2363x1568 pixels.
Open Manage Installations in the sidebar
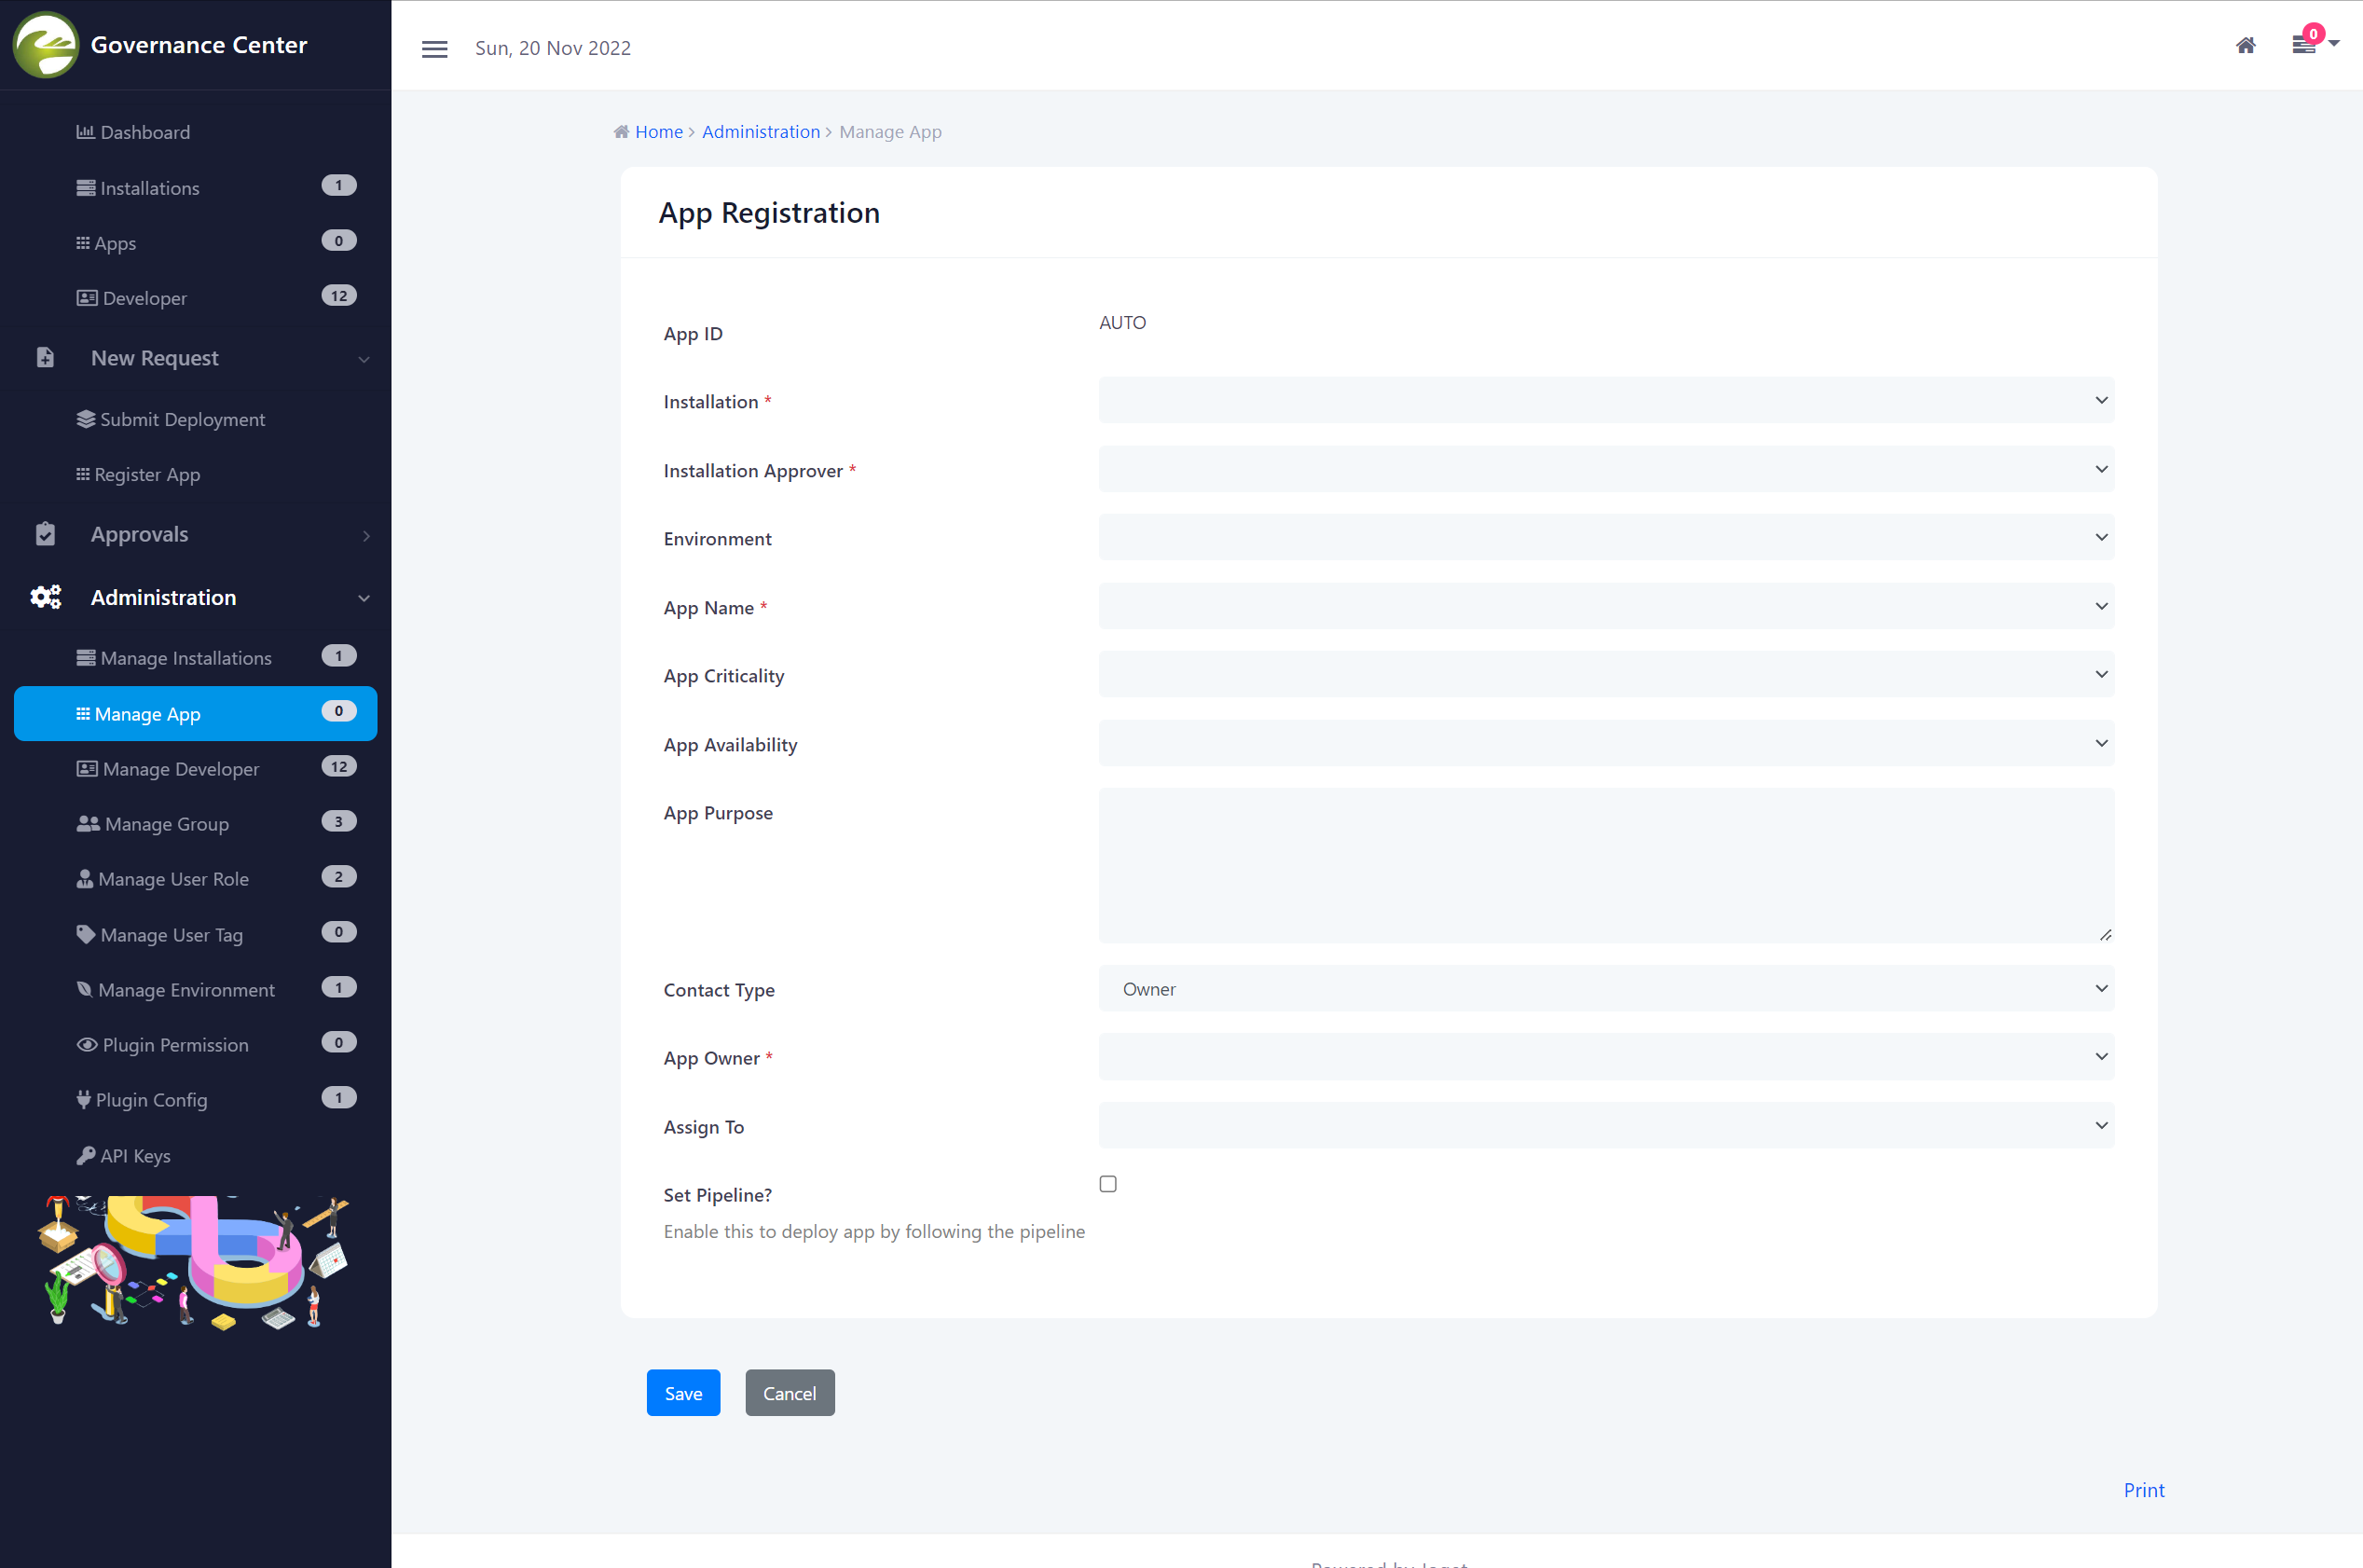click(185, 658)
